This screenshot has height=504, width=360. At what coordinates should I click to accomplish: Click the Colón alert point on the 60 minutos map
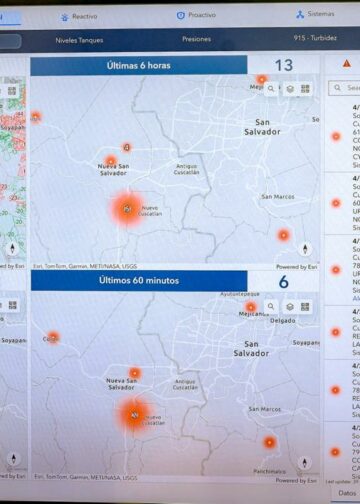(53, 337)
